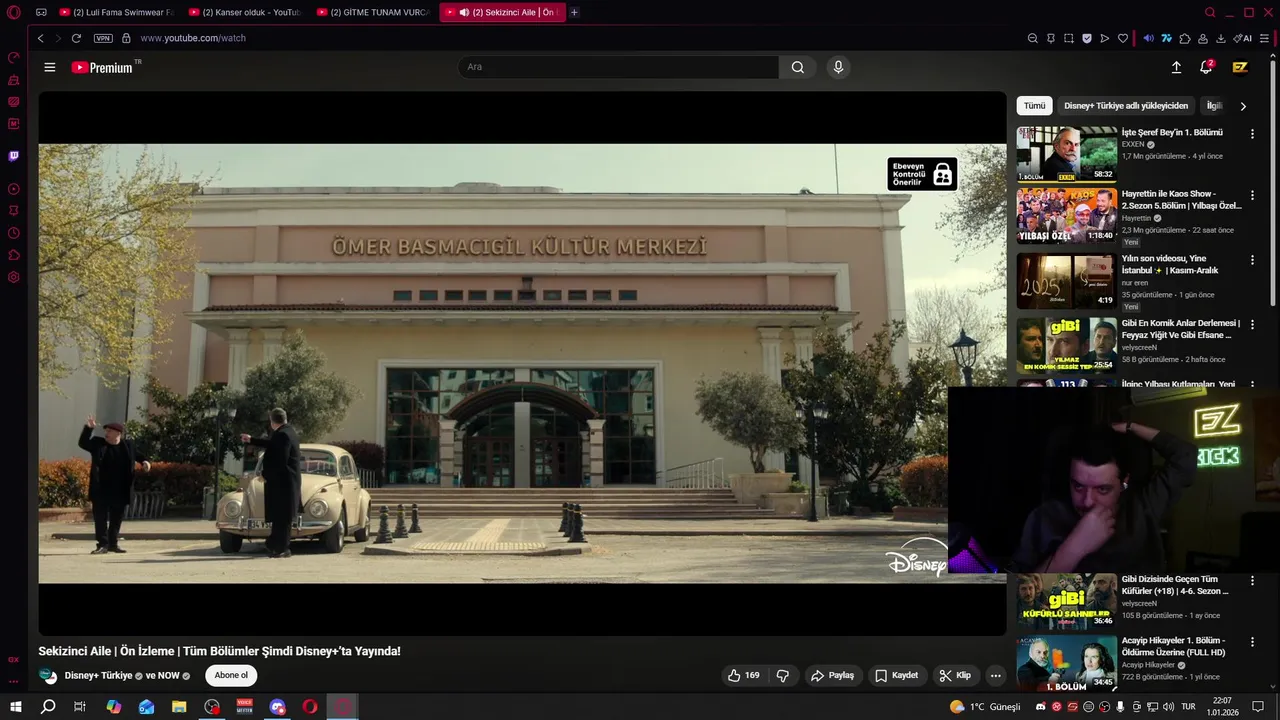This screenshot has width=1280, height=720.
Task: Click inside the YouTube Ara search field
Action: pyautogui.click(x=618, y=67)
